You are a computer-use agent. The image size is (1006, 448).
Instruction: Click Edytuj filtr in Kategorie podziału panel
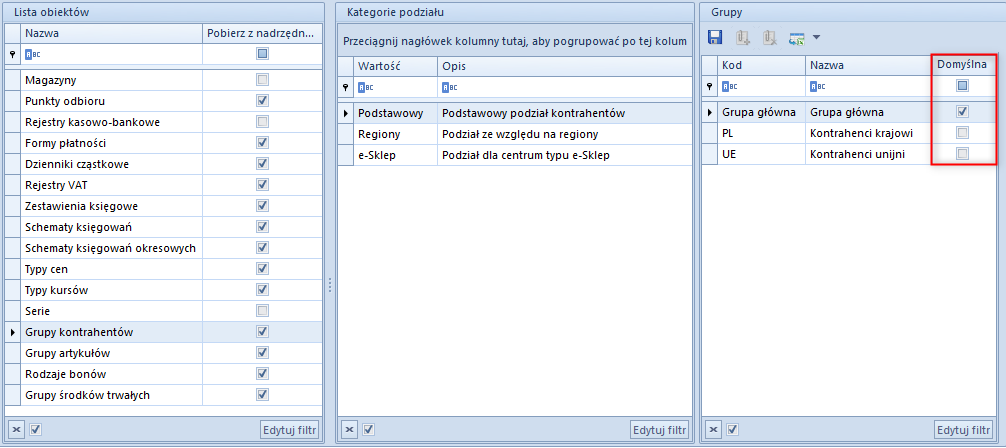pos(660,430)
